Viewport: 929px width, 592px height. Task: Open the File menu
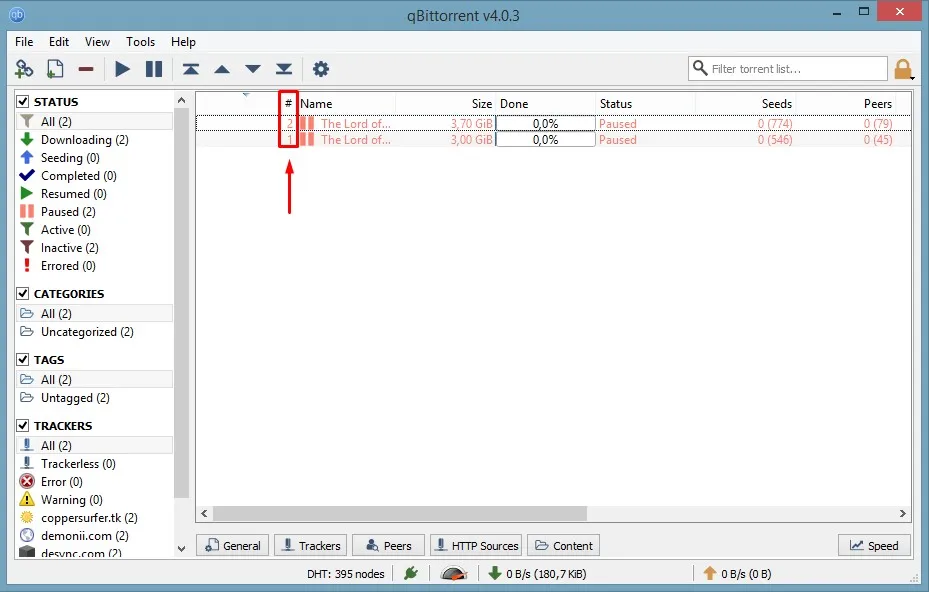pyautogui.click(x=24, y=41)
